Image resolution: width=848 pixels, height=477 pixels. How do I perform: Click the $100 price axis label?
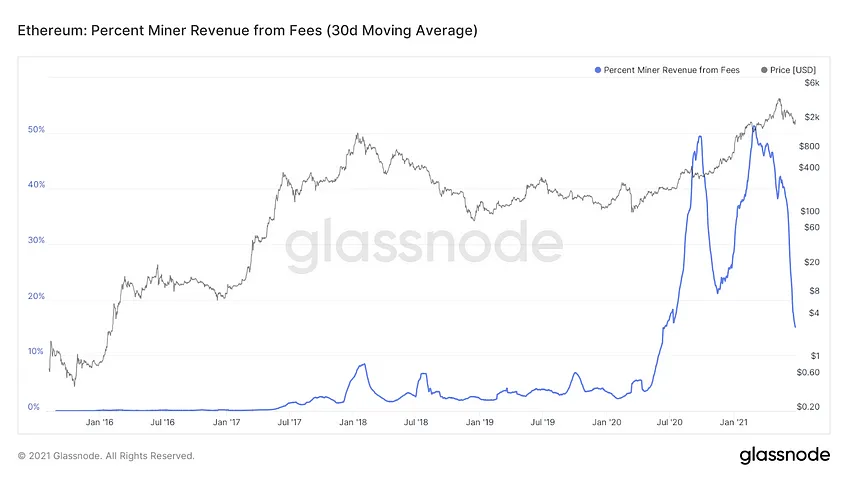(810, 211)
